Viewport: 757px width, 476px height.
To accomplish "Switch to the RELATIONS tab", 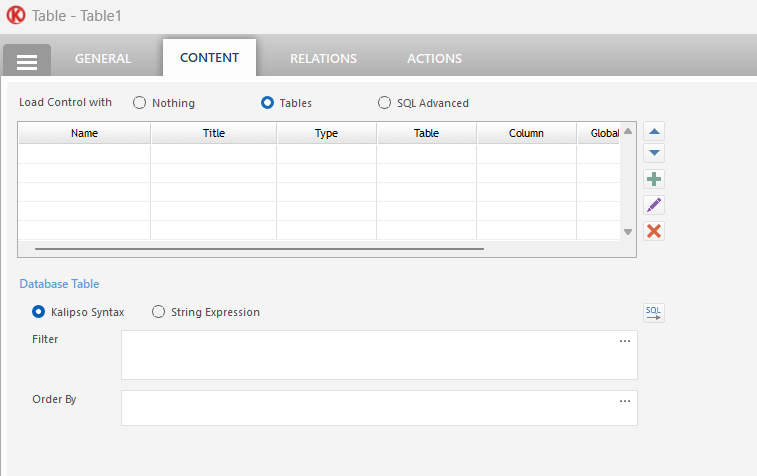I will click(323, 59).
